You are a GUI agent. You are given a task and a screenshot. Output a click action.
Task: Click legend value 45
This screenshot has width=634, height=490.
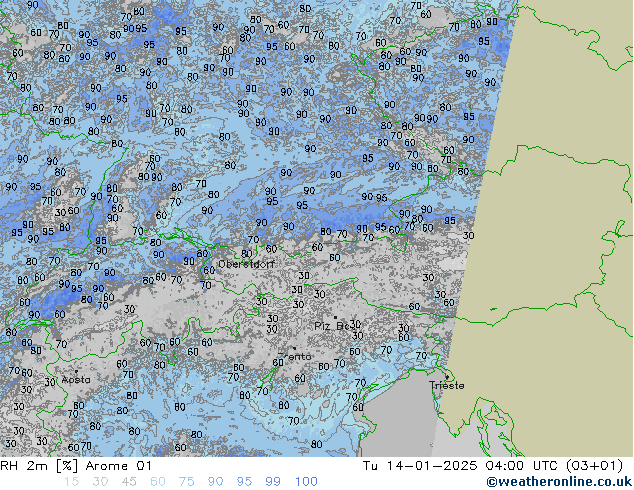pyautogui.click(x=129, y=482)
